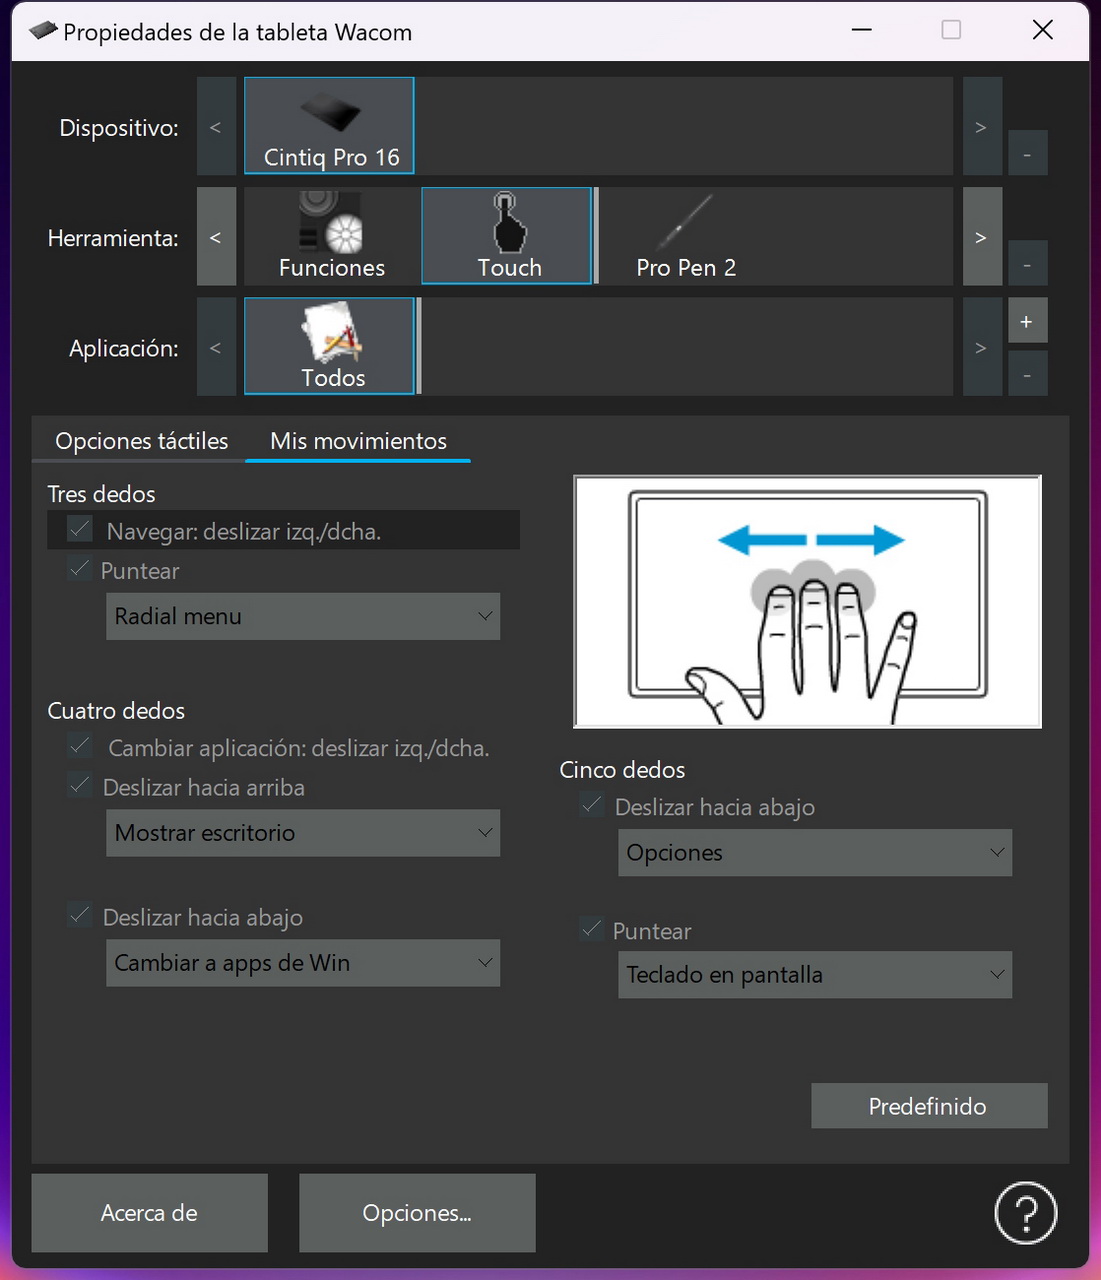1101x1280 pixels.
Task: Toggle Deslizar hacia abajo under Cuatro dedos
Action: [80, 916]
